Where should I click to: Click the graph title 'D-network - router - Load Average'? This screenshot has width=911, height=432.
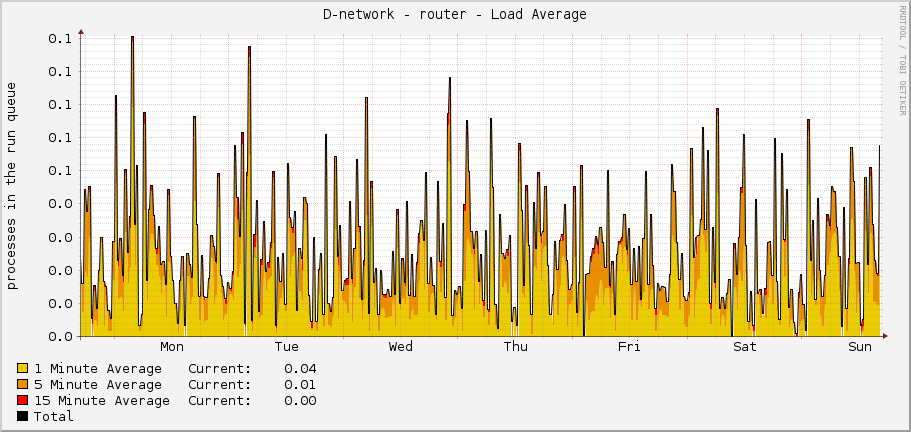pos(455,14)
